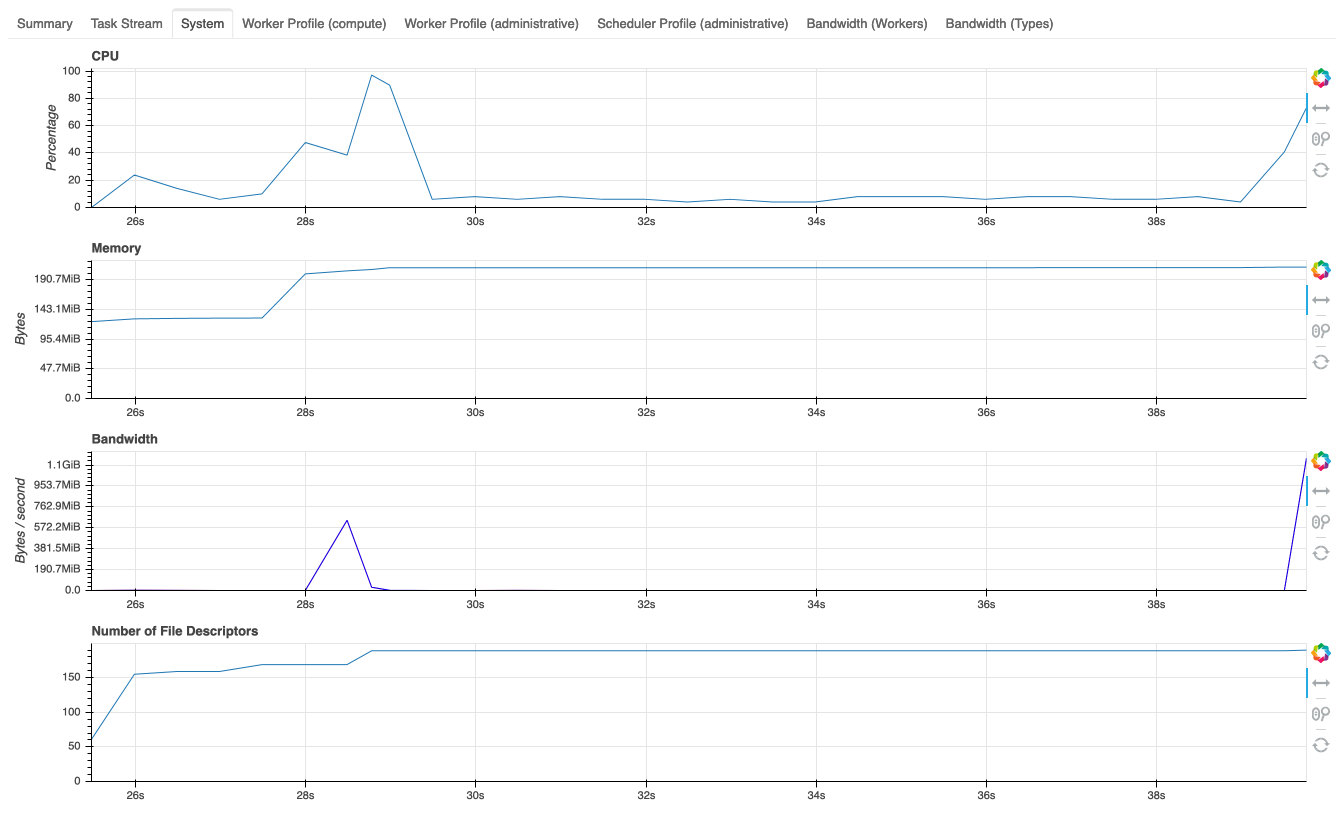This screenshot has width=1336, height=813.
Task: Click the Bytes / second axis label
Action: (20, 521)
